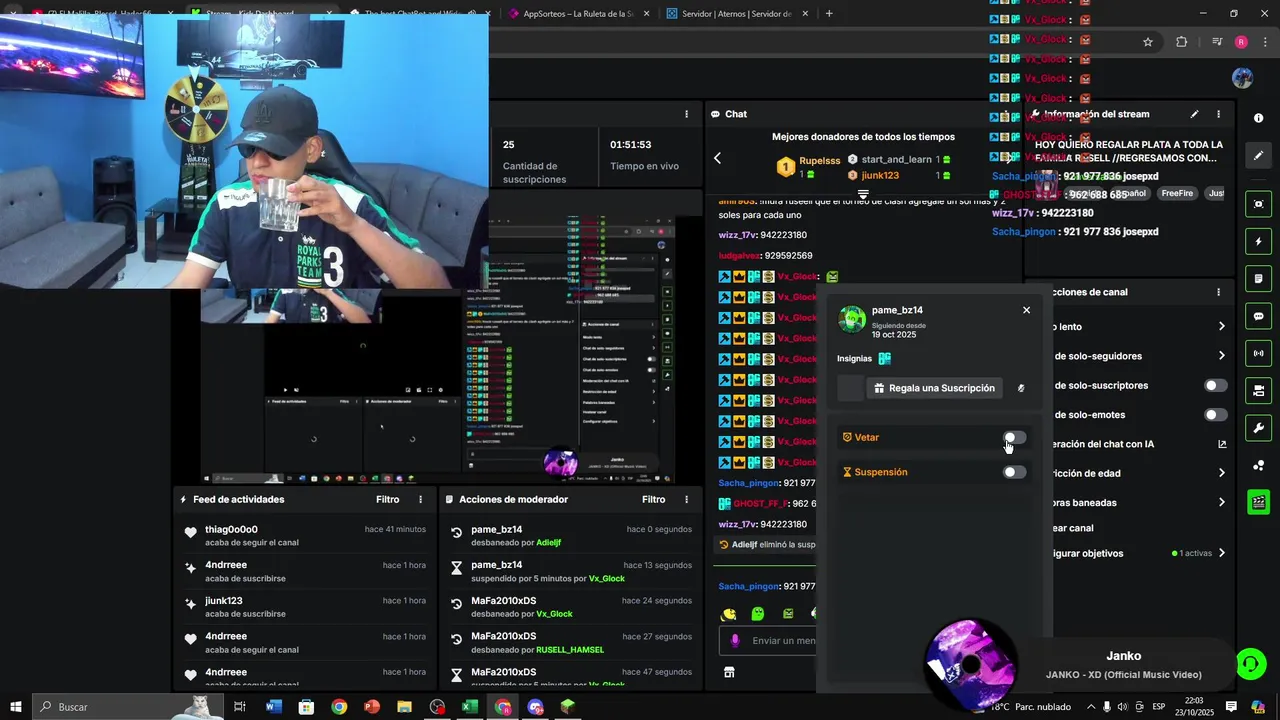
Task: Open chat moderation with IA external link
Action: pos(1222,444)
